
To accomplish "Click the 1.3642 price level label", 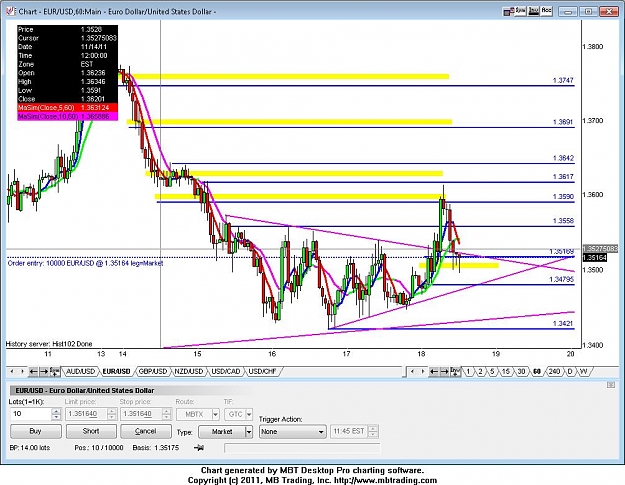I will (x=563, y=158).
